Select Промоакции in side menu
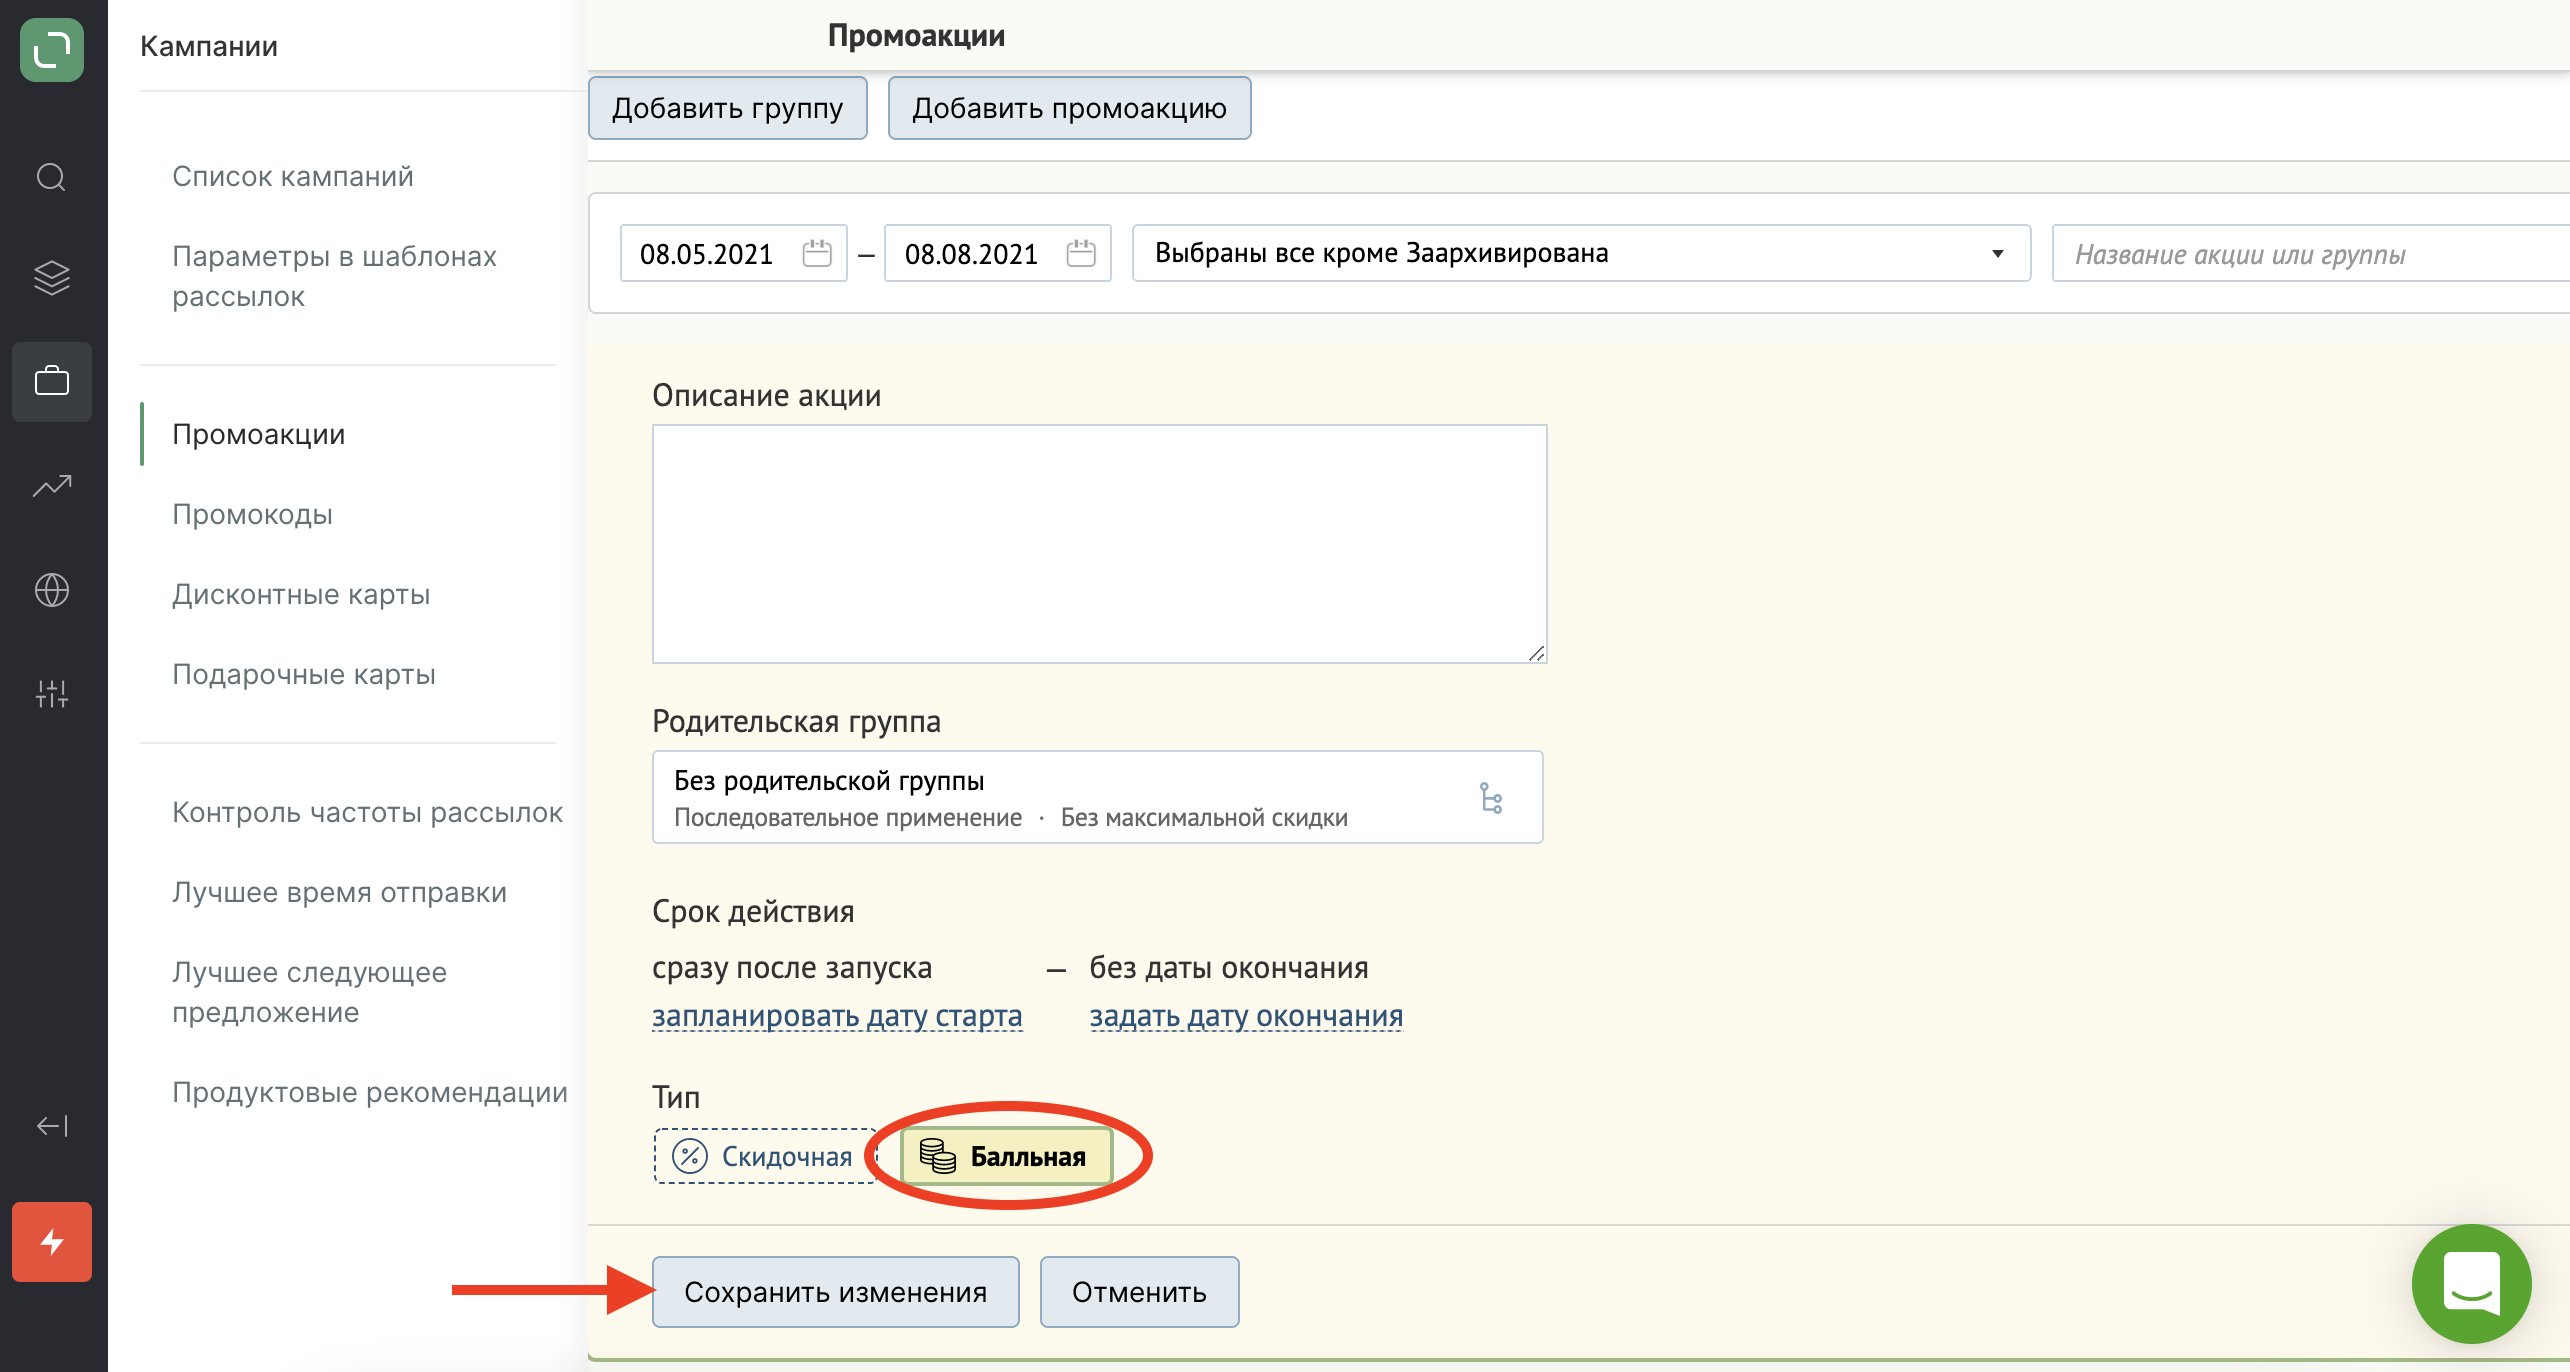The width and height of the screenshot is (2570, 1372). 259,434
